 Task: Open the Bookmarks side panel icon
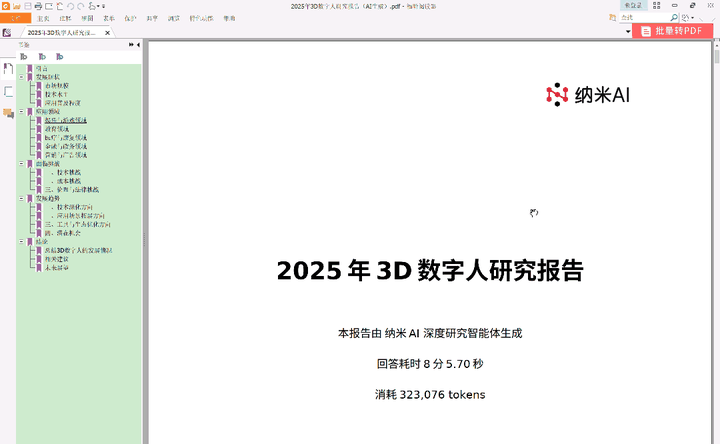pyautogui.click(x=8, y=69)
